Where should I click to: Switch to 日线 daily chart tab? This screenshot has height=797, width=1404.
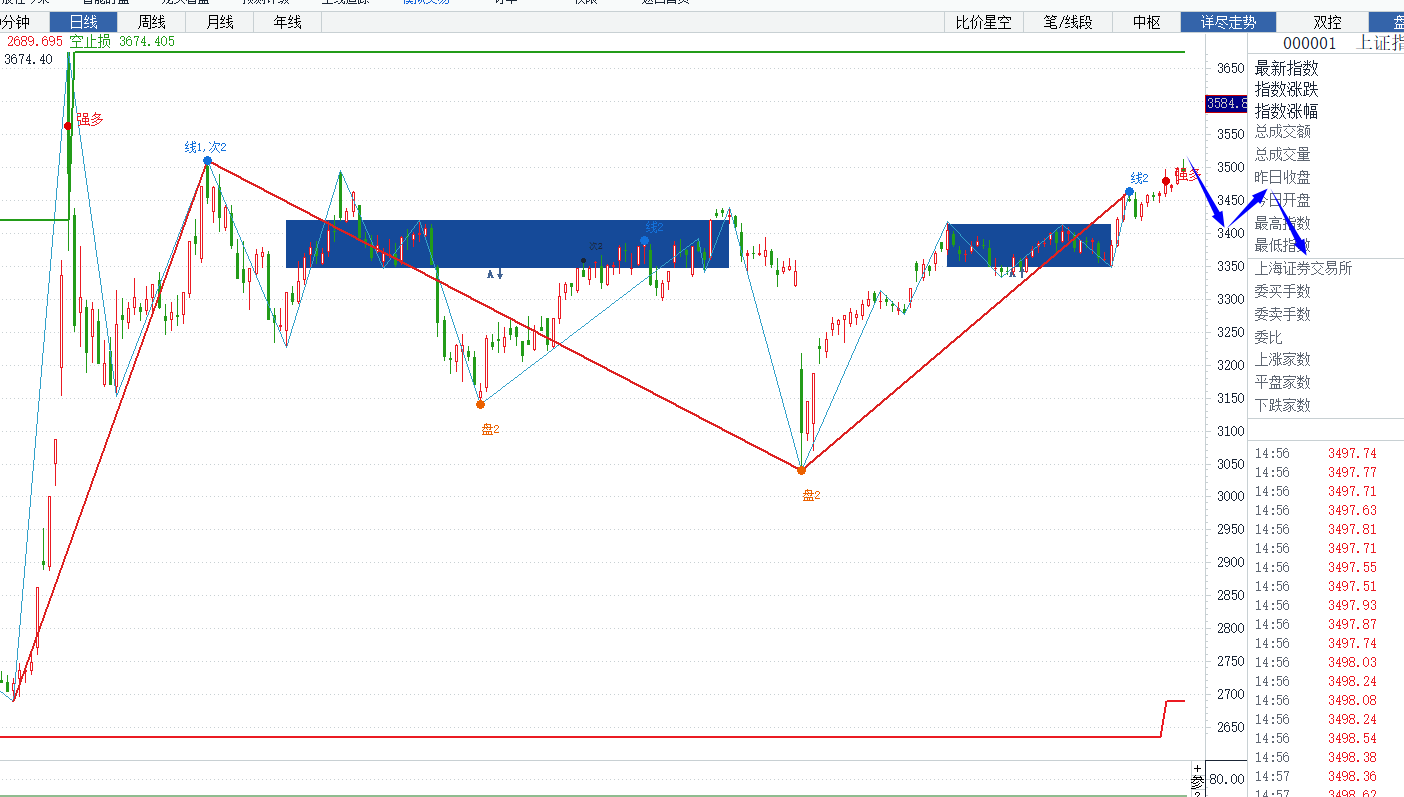point(83,22)
